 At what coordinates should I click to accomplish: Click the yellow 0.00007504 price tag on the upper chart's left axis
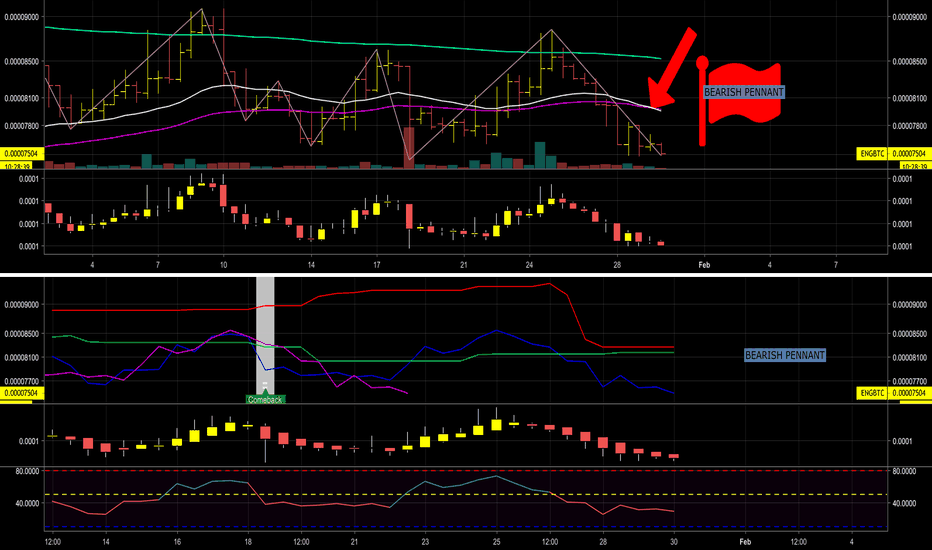click(x=21, y=153)
